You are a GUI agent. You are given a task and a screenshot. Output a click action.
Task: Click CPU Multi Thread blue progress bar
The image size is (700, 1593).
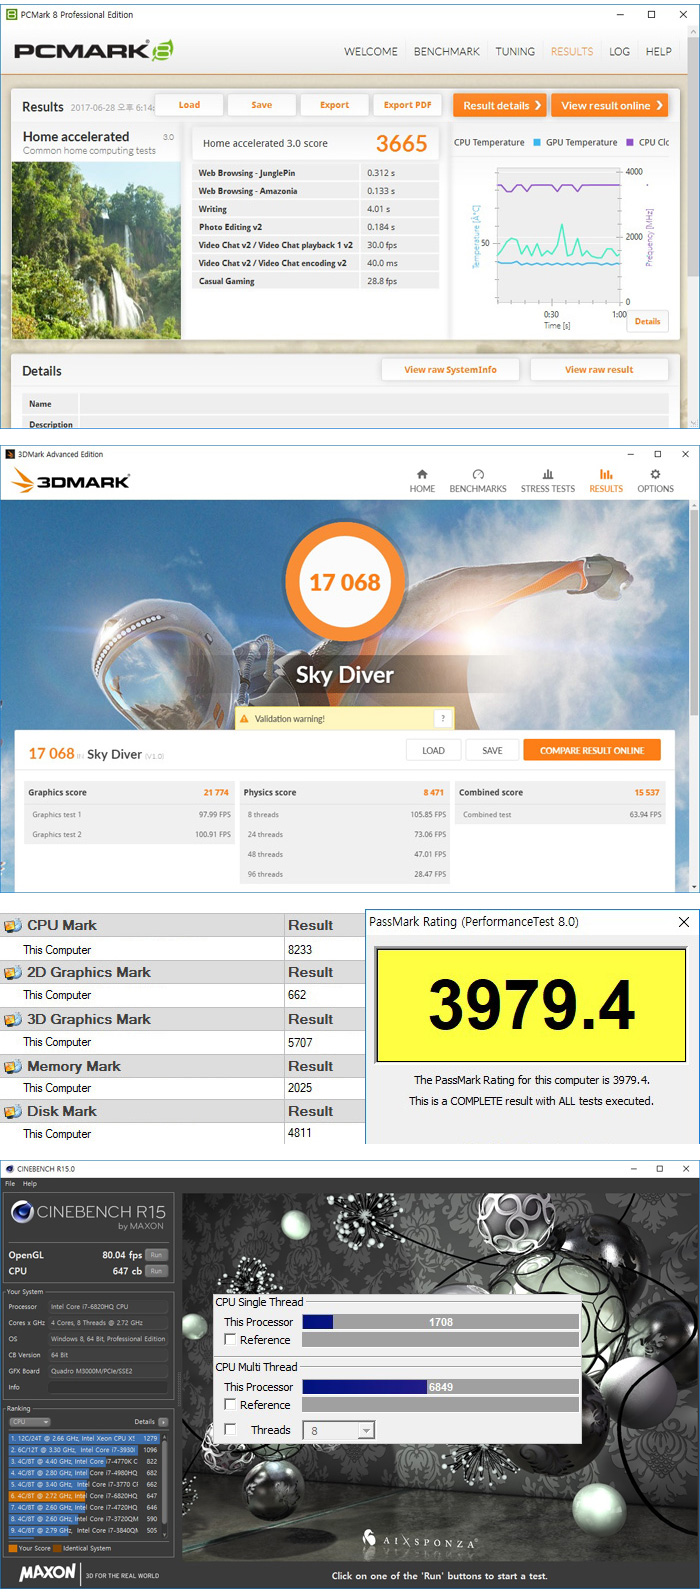coord(365,1387)
